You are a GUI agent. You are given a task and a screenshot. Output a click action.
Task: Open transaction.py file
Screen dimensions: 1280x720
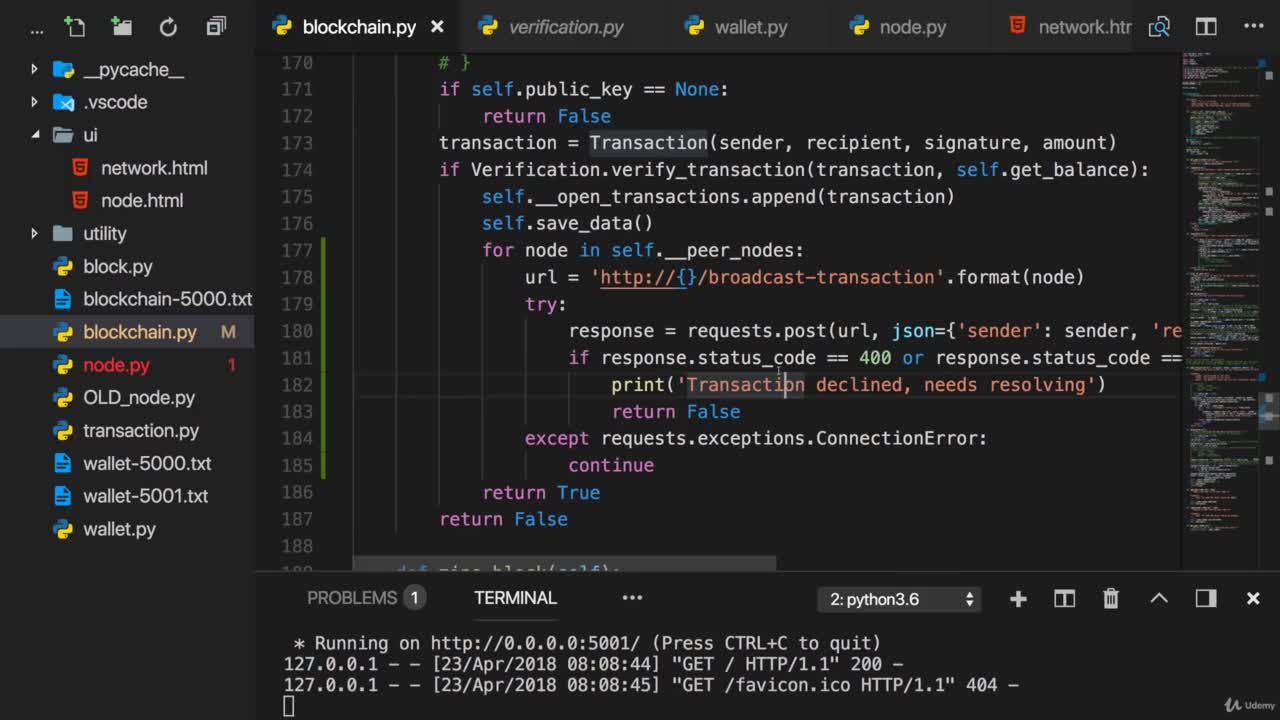pos(141,430)
